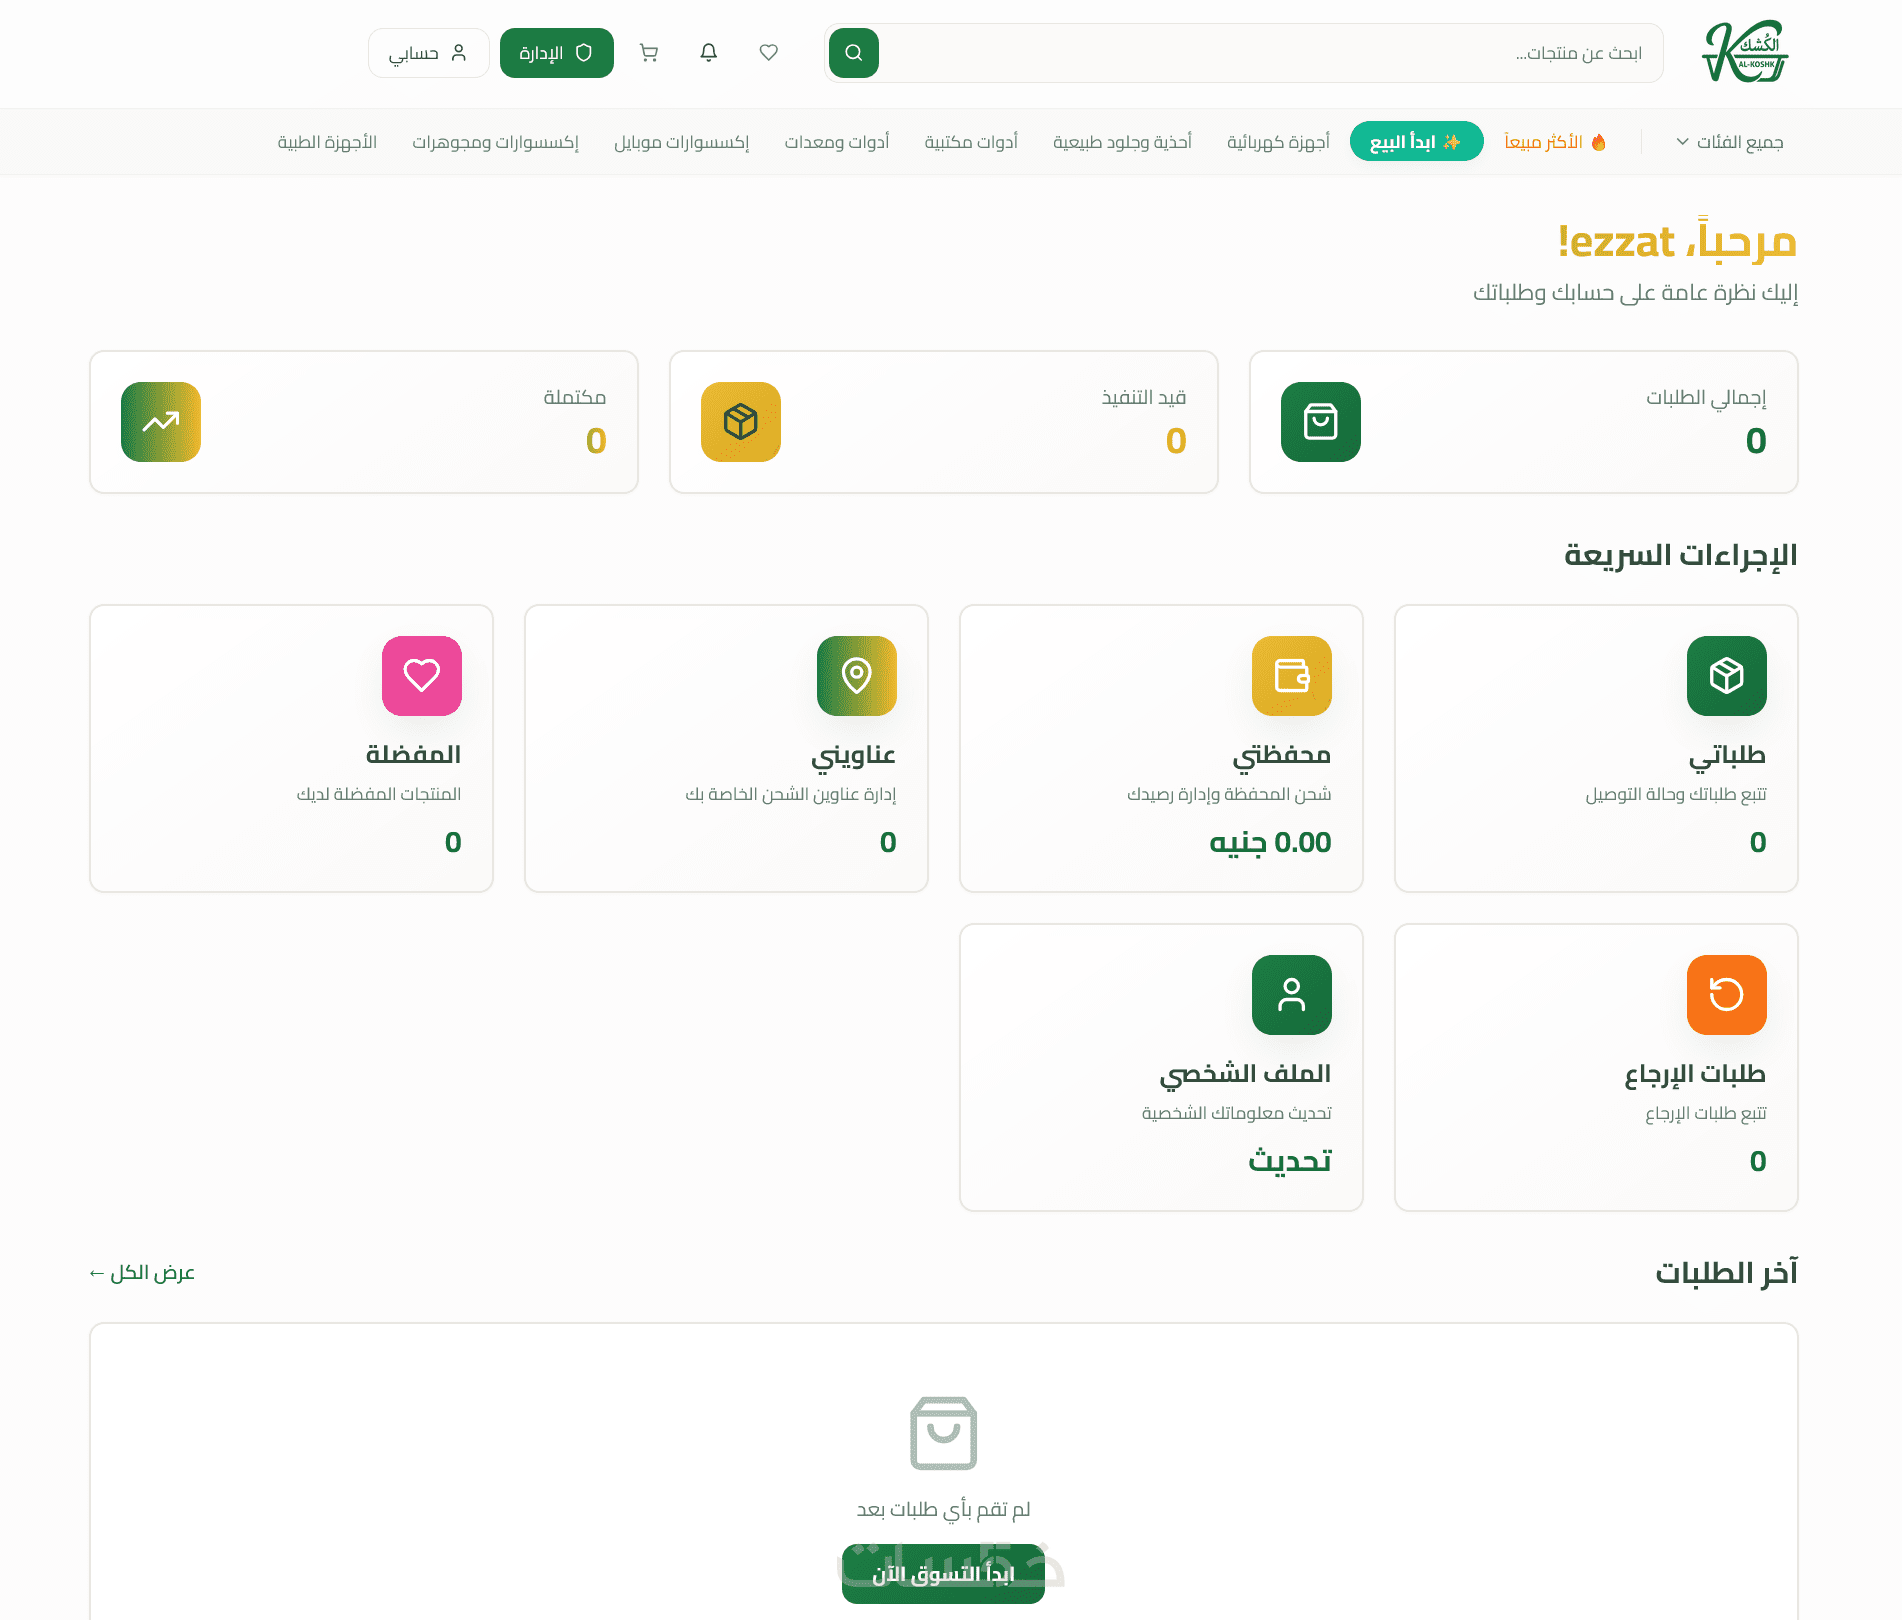This screenshot has height=1620, width=1902.
Task: Click the الإدارة admin button
Action: click(557, 53)
